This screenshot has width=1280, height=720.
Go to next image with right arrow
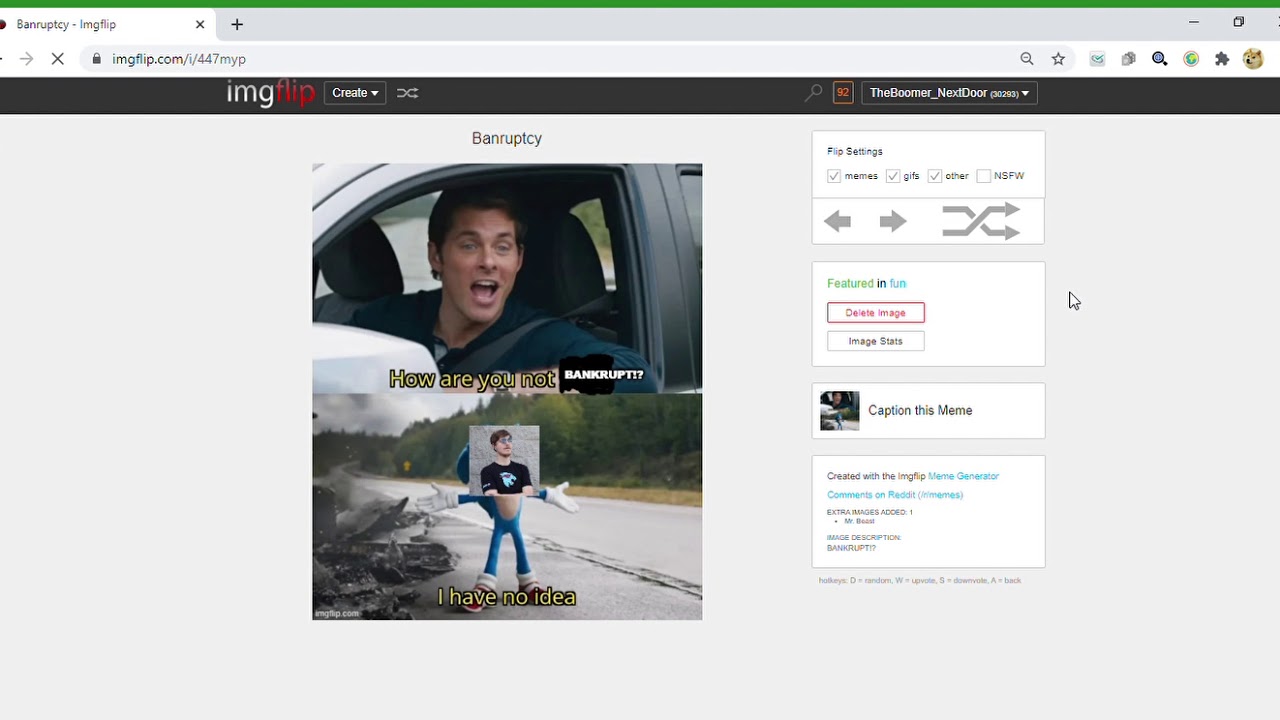point(893,221)
